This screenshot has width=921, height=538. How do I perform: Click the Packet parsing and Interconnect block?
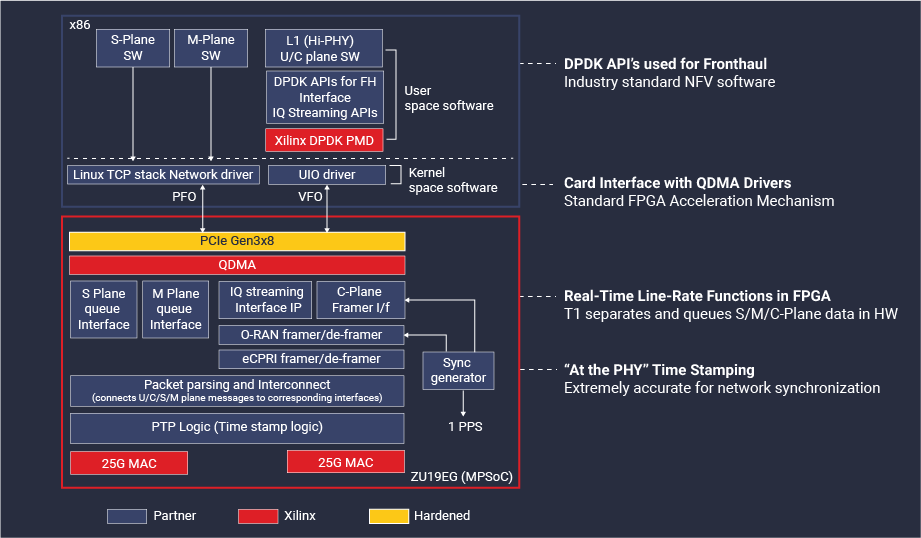237,391
